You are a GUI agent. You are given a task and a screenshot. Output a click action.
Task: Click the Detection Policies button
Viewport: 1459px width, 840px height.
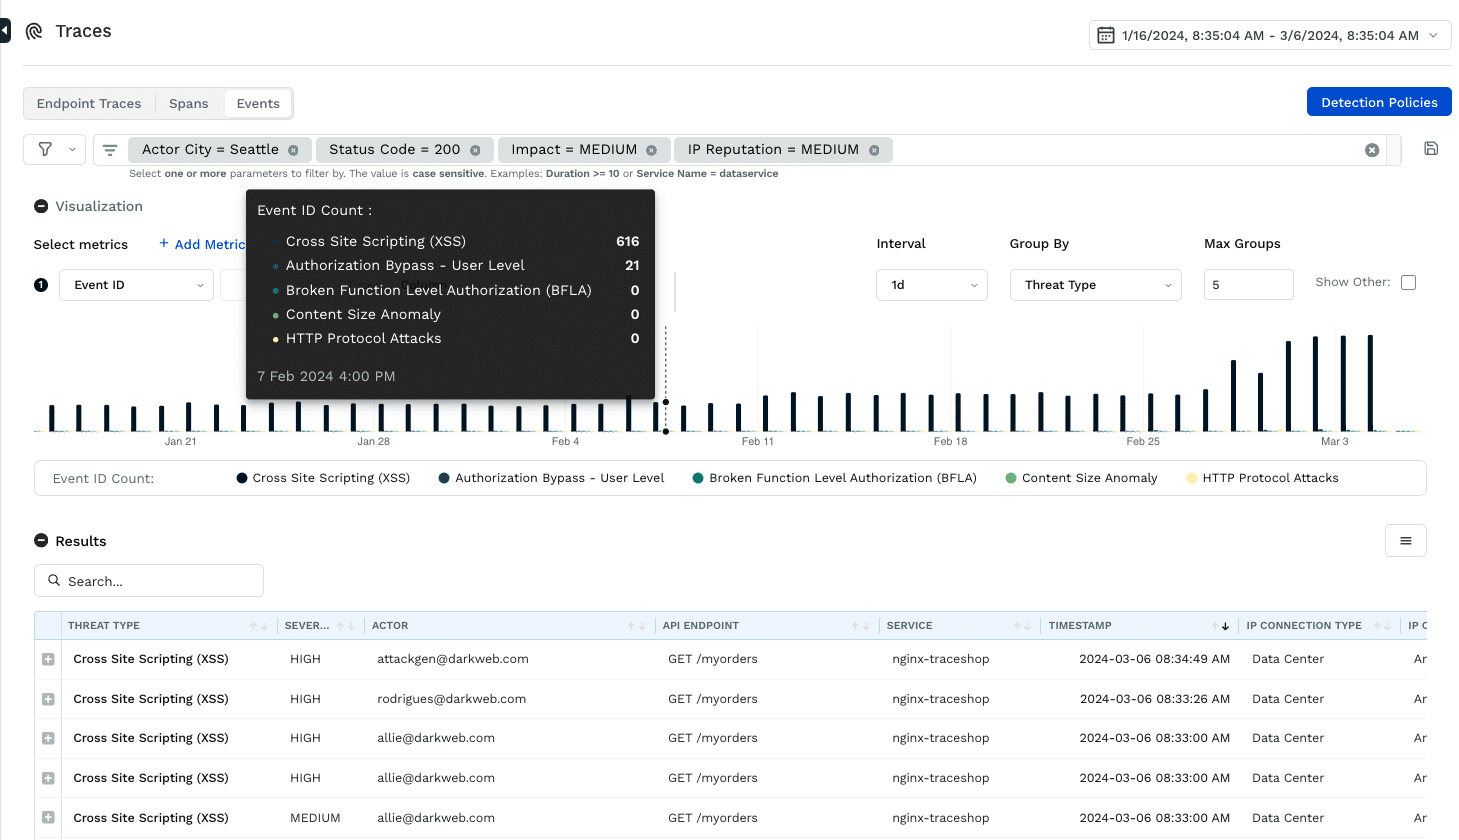(1378, 102)
